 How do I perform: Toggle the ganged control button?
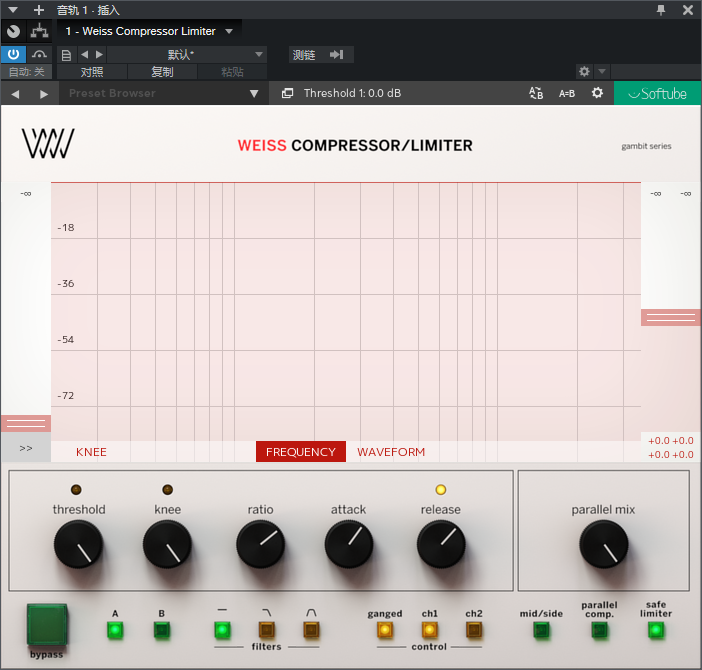385,630
